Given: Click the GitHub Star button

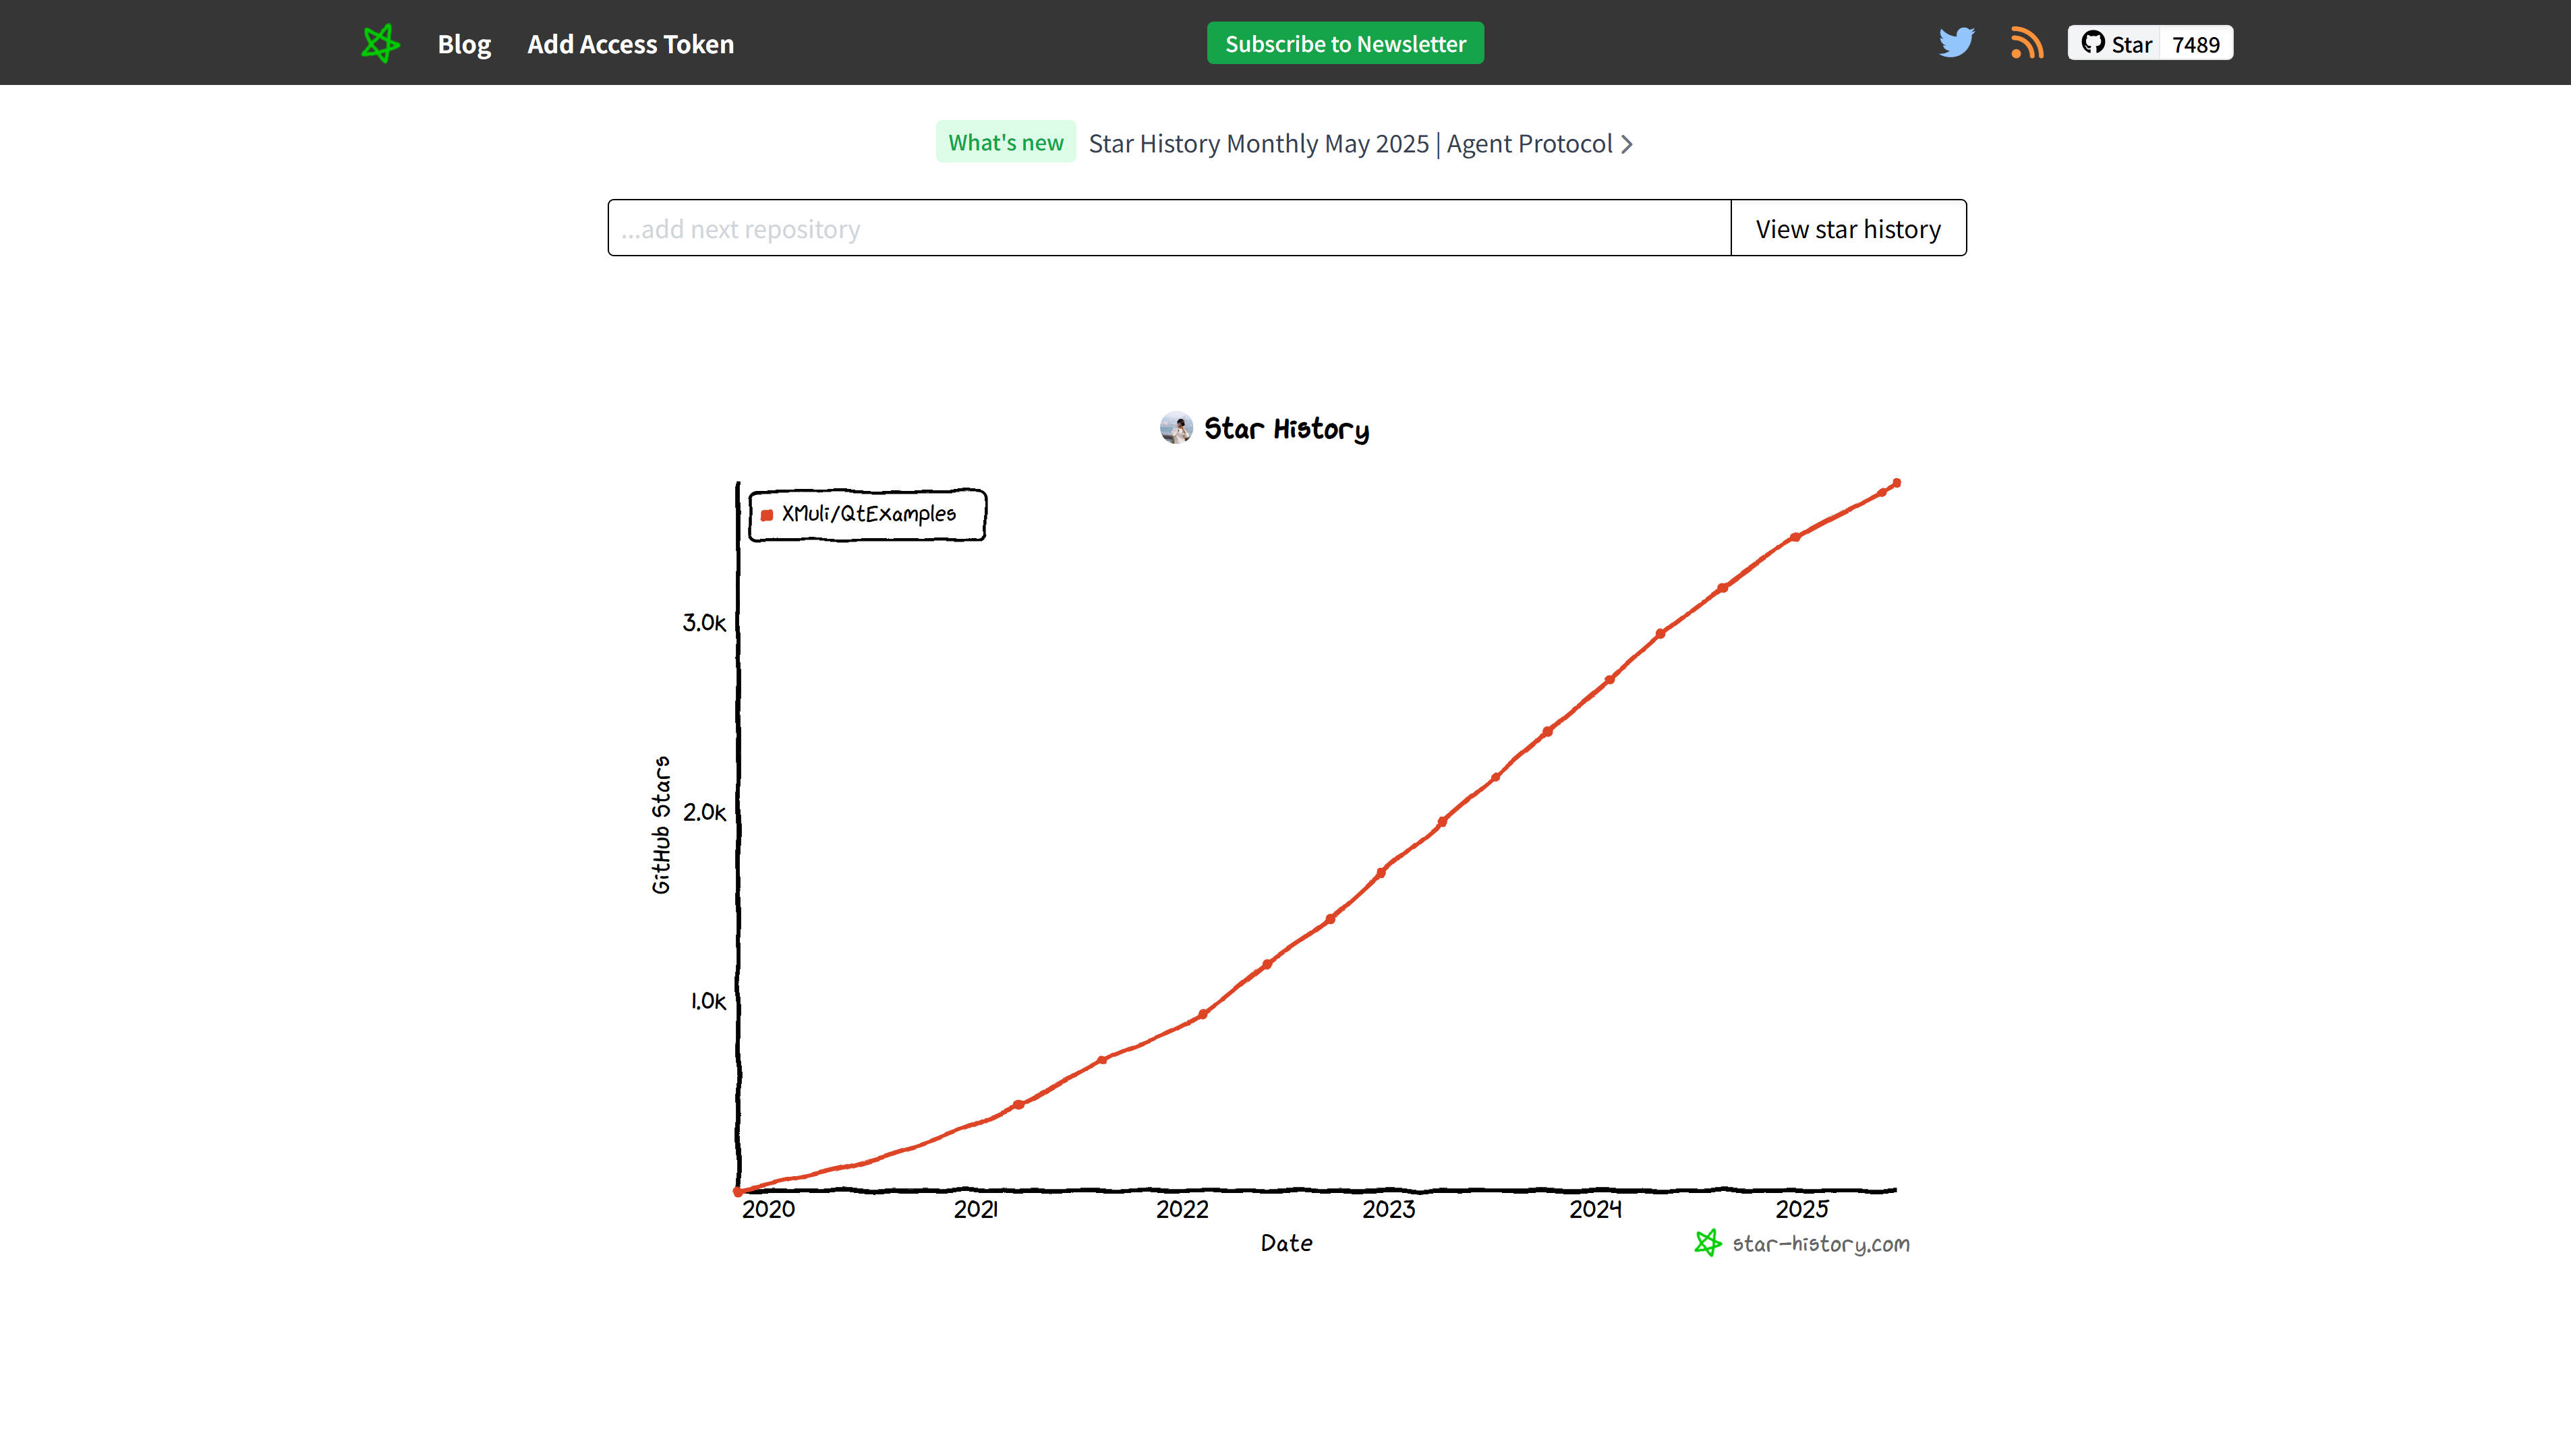Looking at the screenshot, I should 2115,43.
